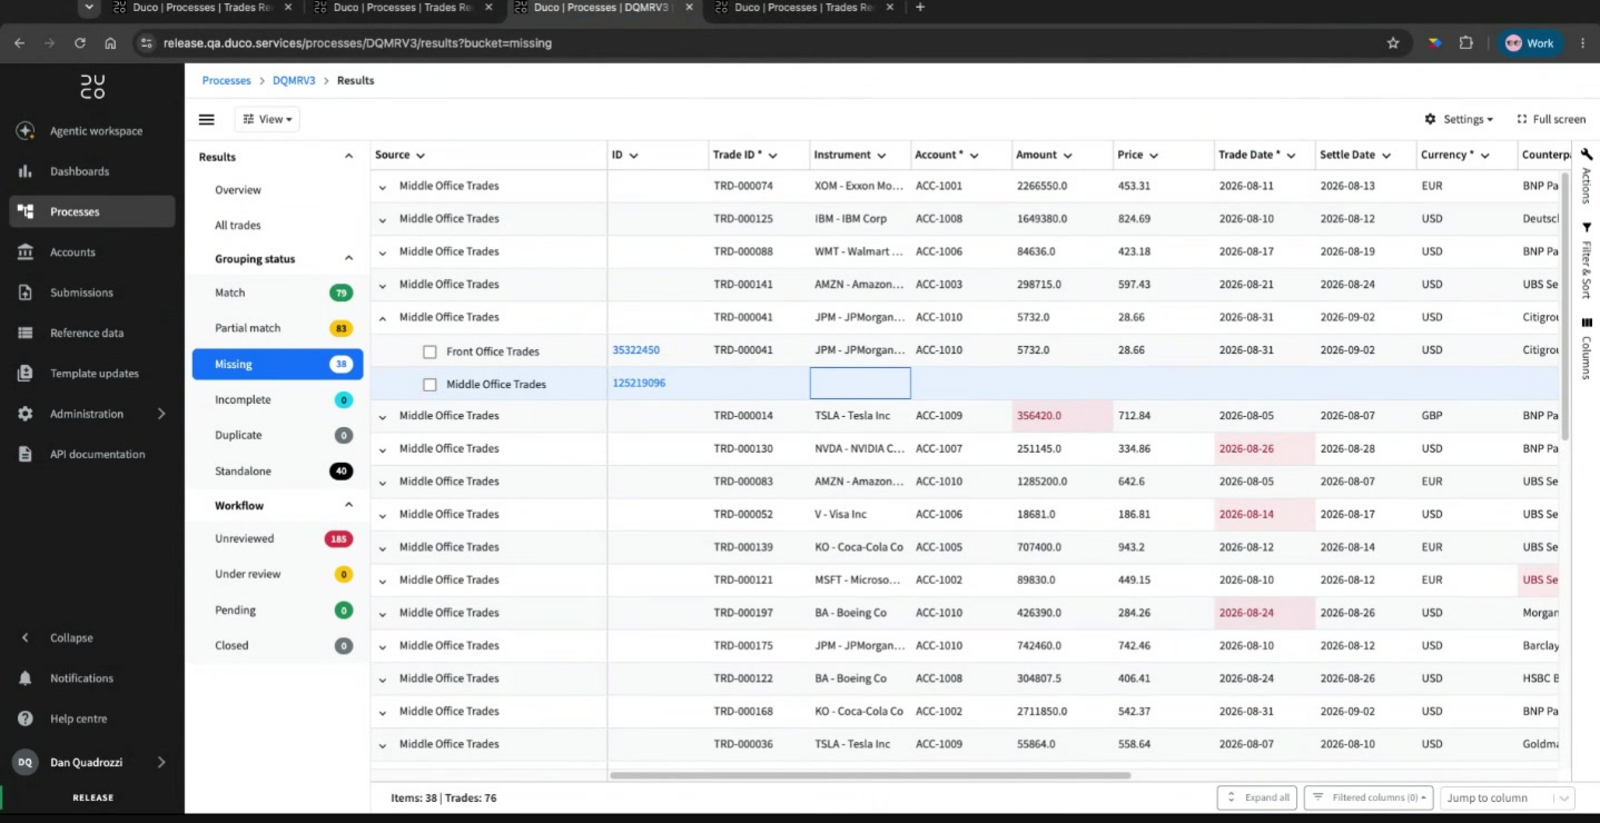Open Notifications bell icon
Viewport: 1600px width, 823px height.
point(25,678)
